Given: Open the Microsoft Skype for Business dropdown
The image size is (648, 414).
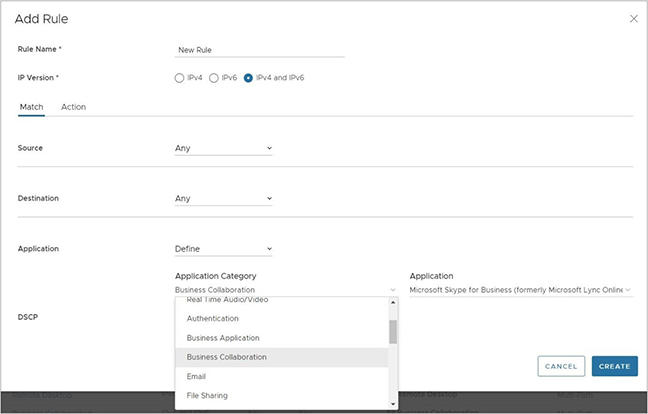Looking at the screenshot, I should [520, 290].
